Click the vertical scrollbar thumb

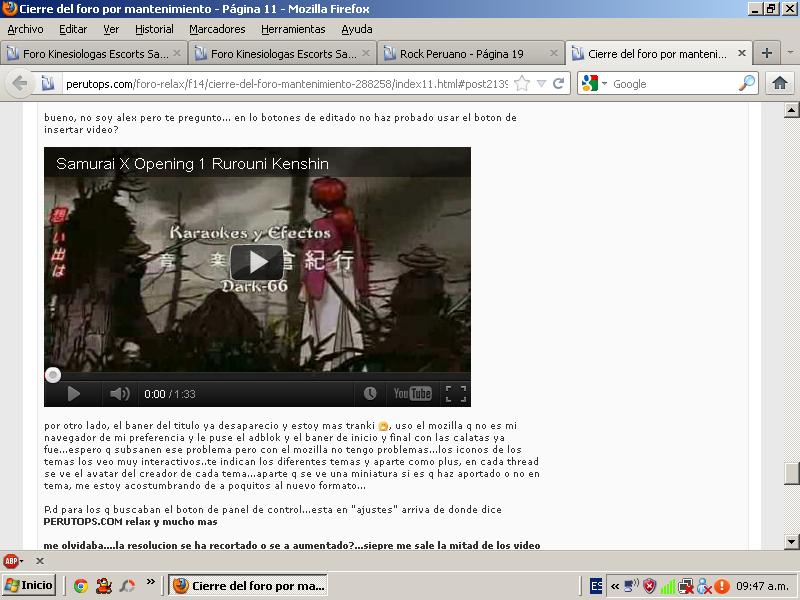[791, 473]
